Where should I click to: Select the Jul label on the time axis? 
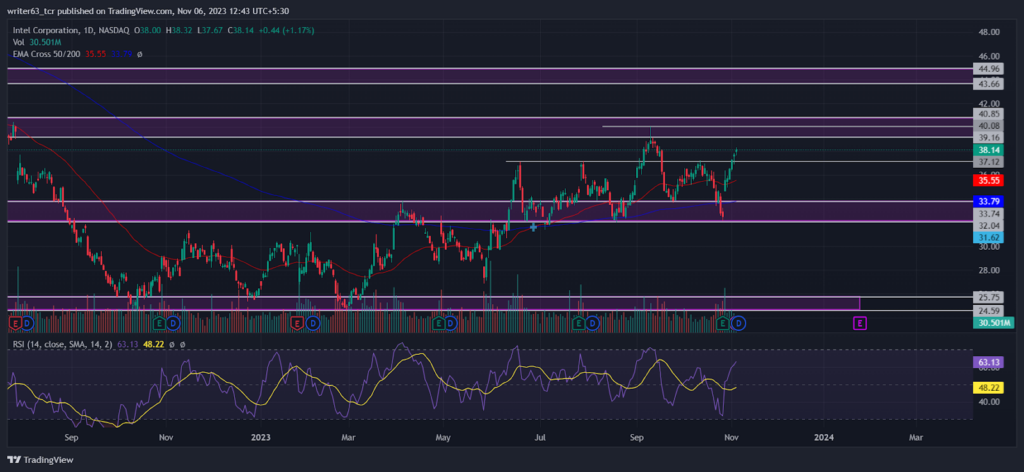click(539, 437)
